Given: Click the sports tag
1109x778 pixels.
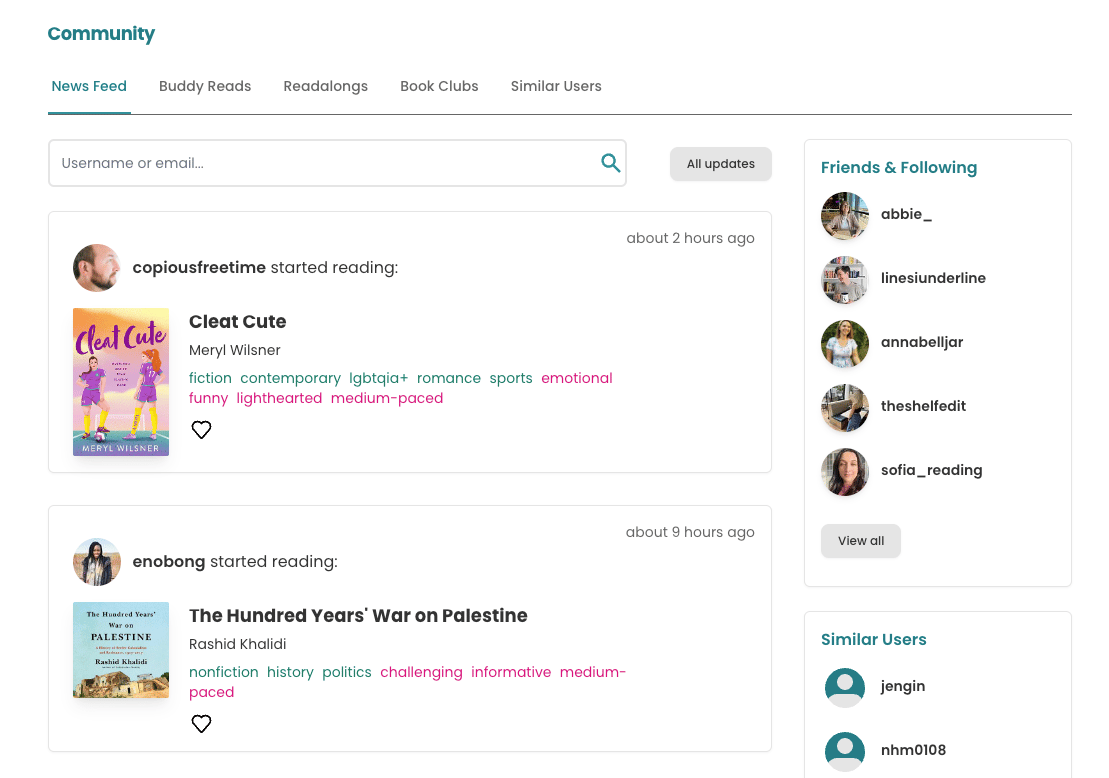Looking at the screenshot, I should [x=511, y=378].
